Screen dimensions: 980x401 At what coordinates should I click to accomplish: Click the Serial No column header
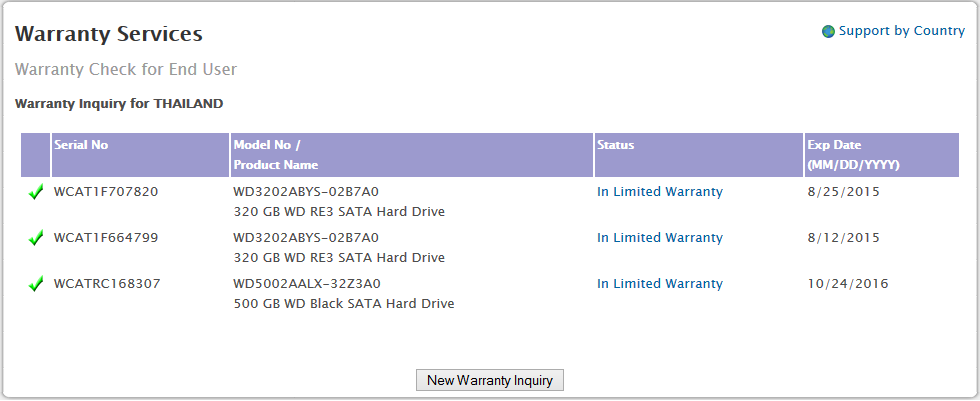point(81,145)
